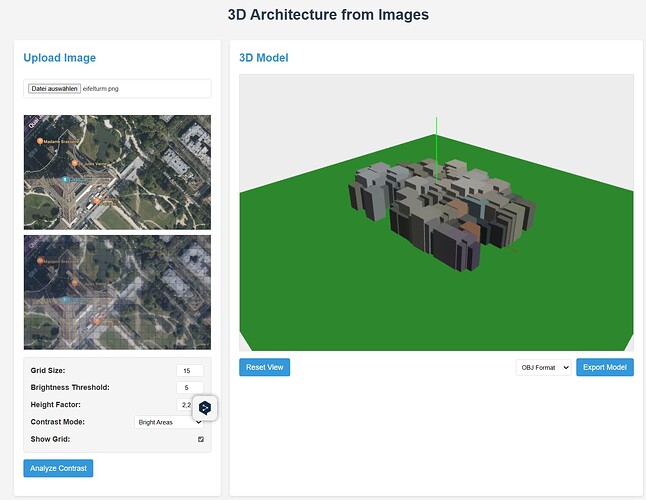Toggle the Show Grid checkbox
This screenshot has width=646, height=500.
click(201, 439)
